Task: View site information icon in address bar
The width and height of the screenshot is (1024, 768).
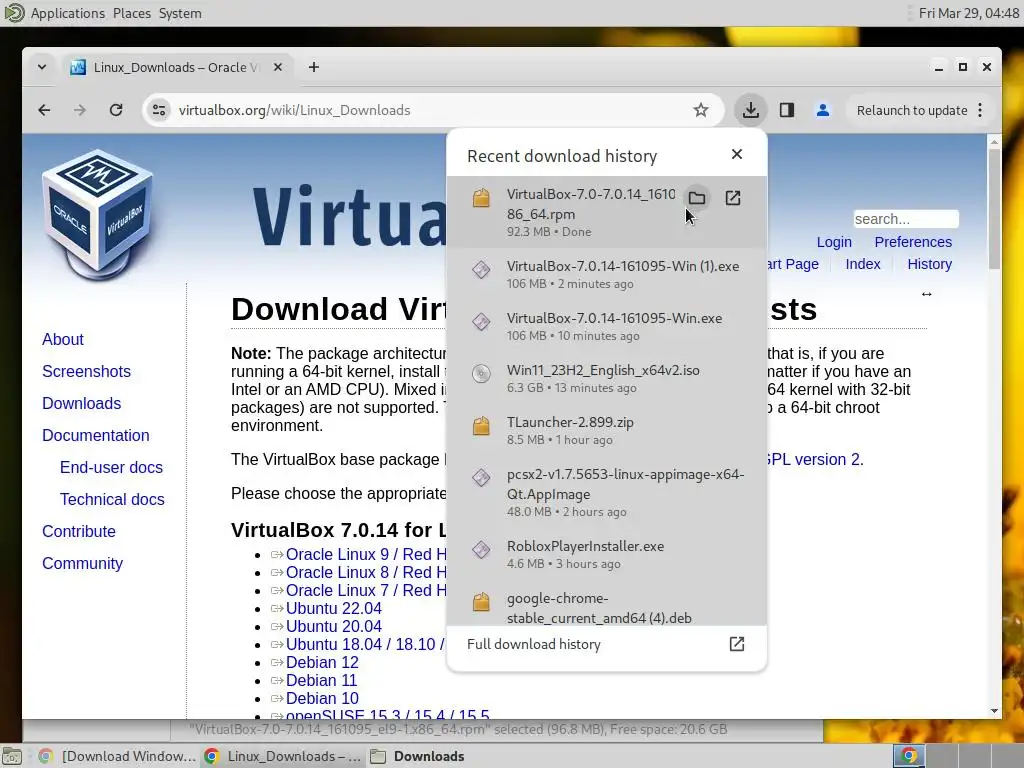Action: click(159, 110)
